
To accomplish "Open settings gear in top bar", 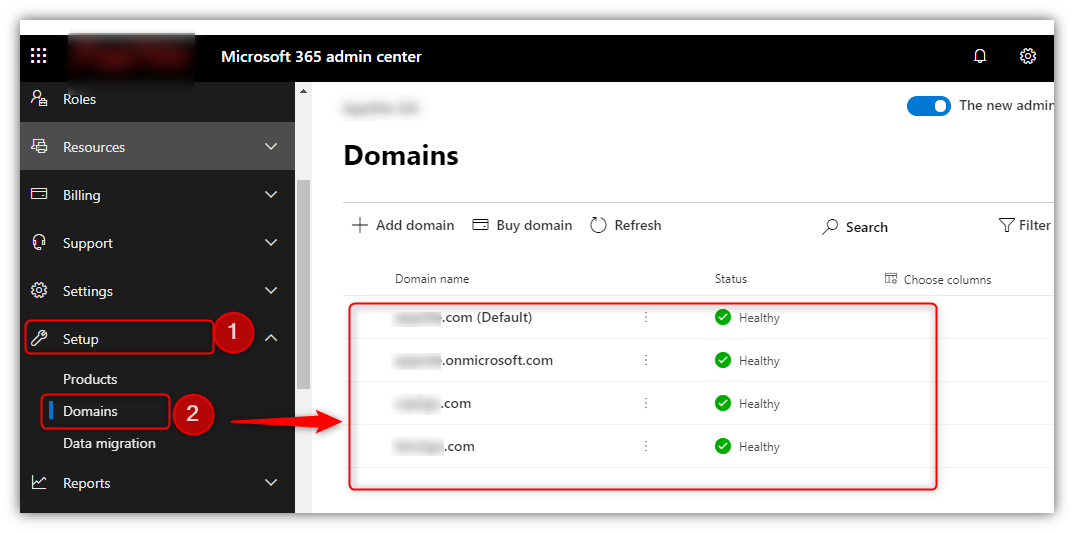I will pyautogui.click(x=1027, y=56).
